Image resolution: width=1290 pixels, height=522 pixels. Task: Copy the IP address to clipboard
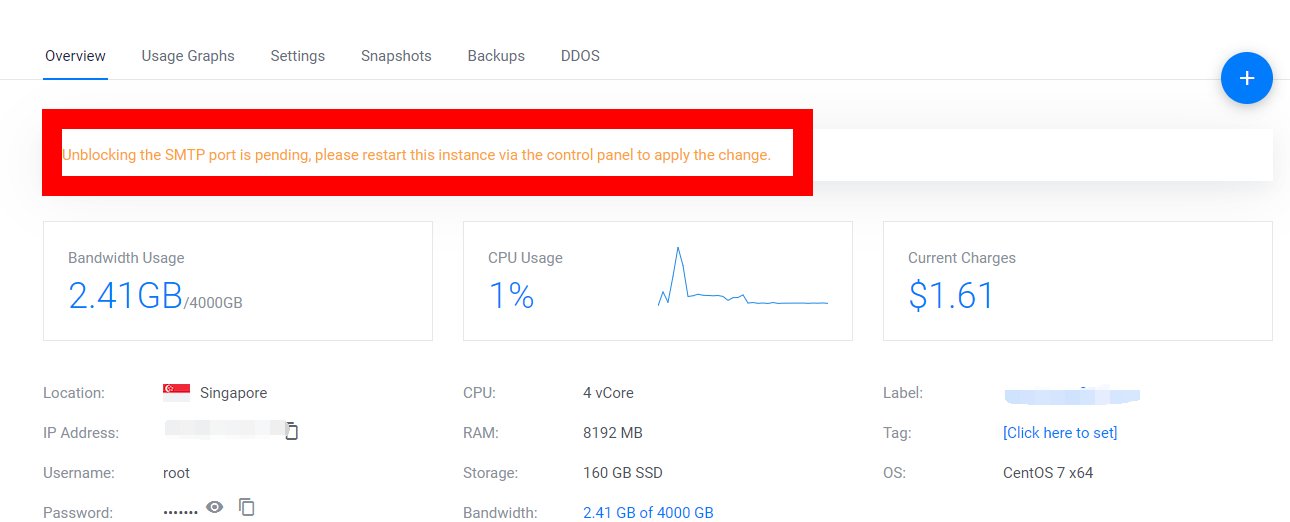292,432
